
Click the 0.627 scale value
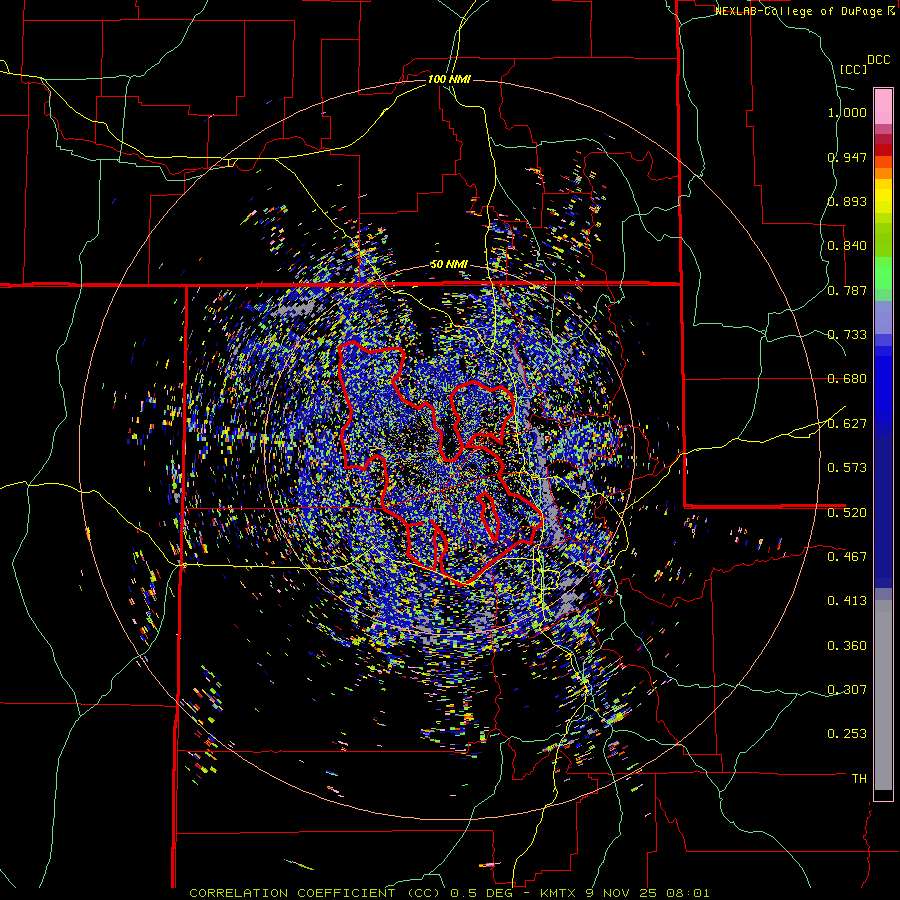pos(847,424)
